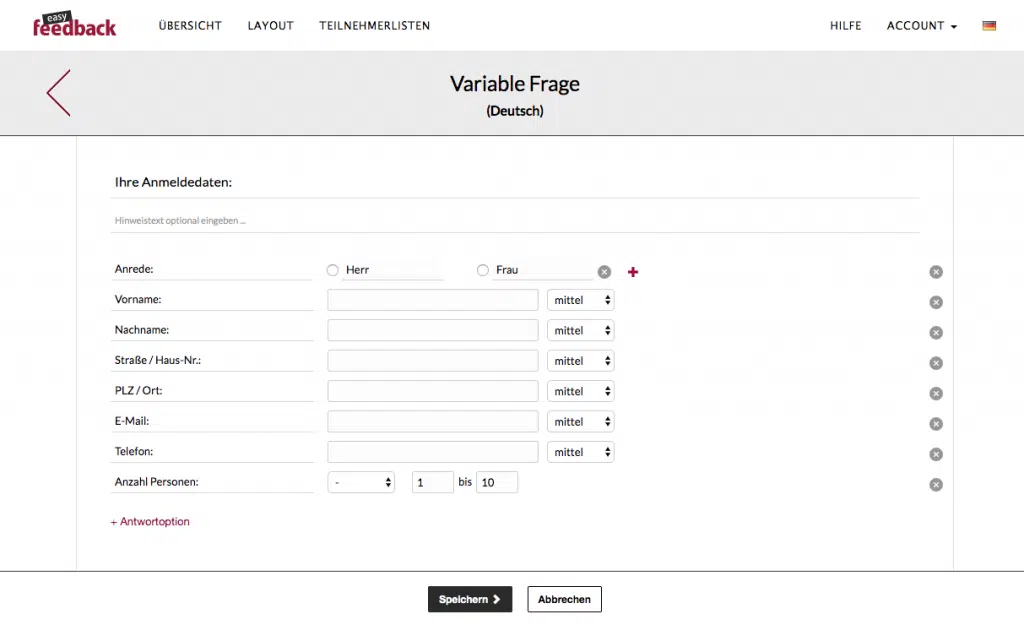Edit the Straße / Haus-Nr. label
Screen dimensions: 1024x625
pos(212,361)
